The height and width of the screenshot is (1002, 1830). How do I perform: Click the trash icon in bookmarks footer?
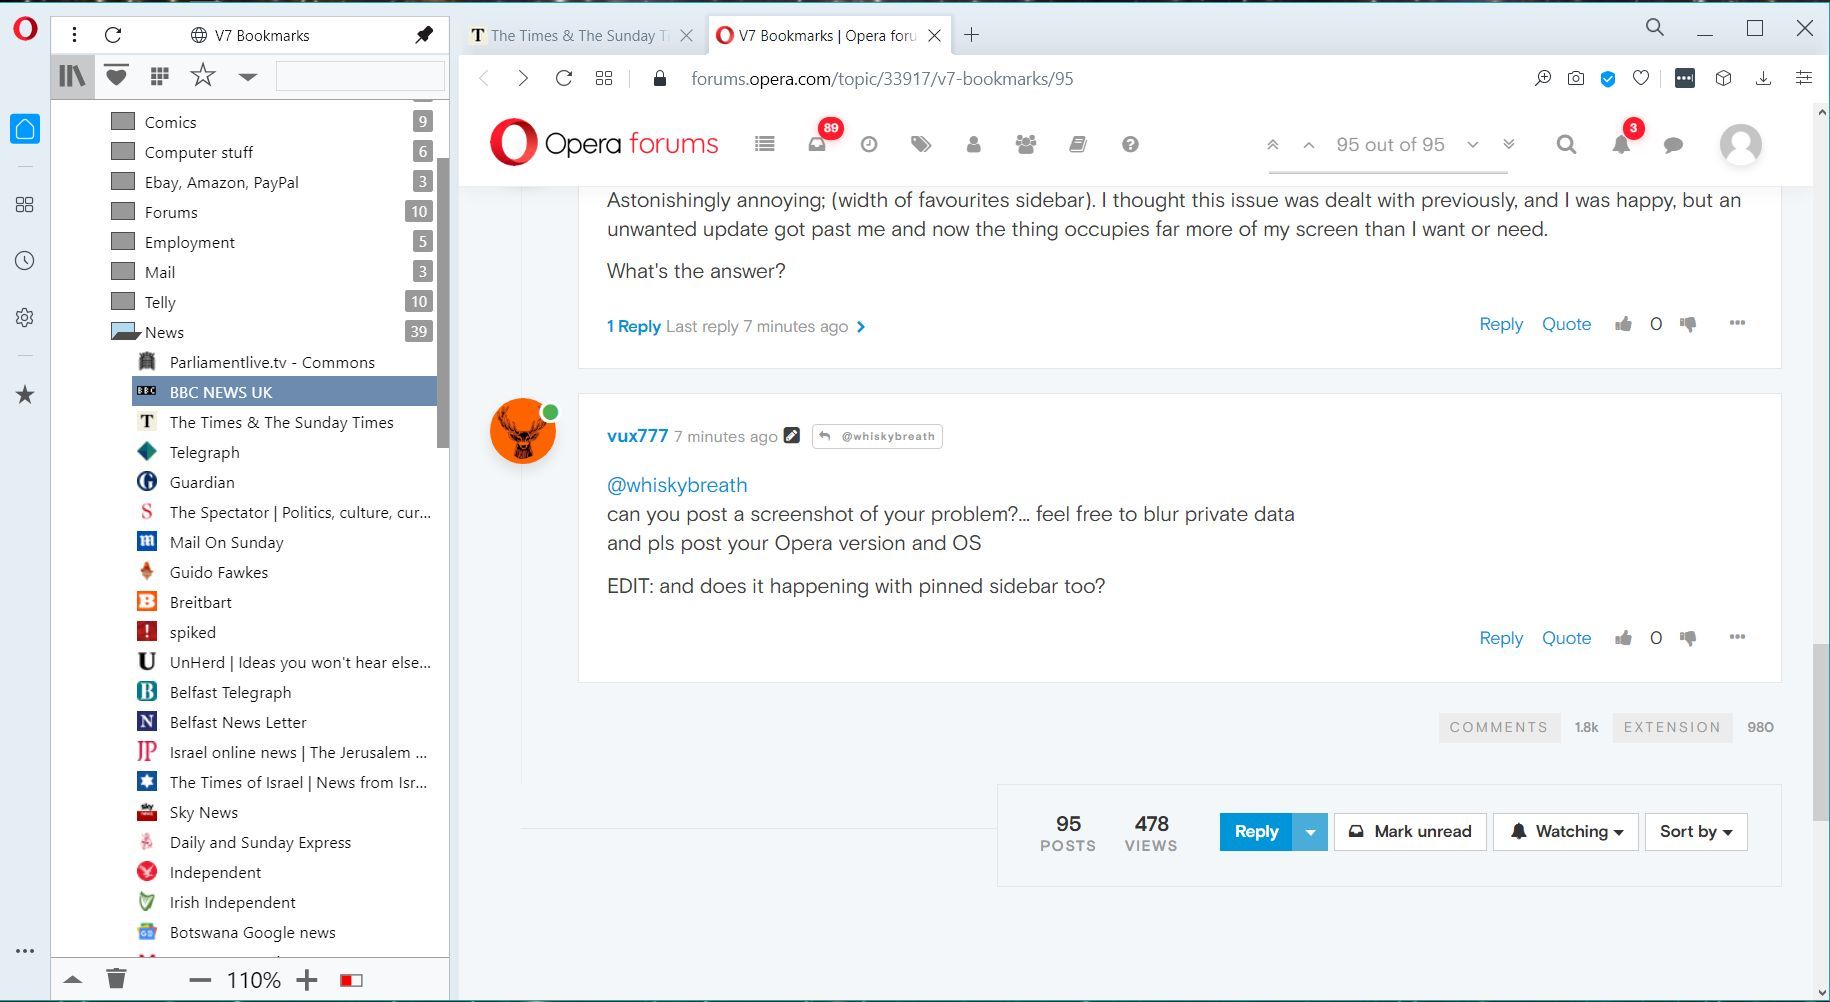coord(117,979)
